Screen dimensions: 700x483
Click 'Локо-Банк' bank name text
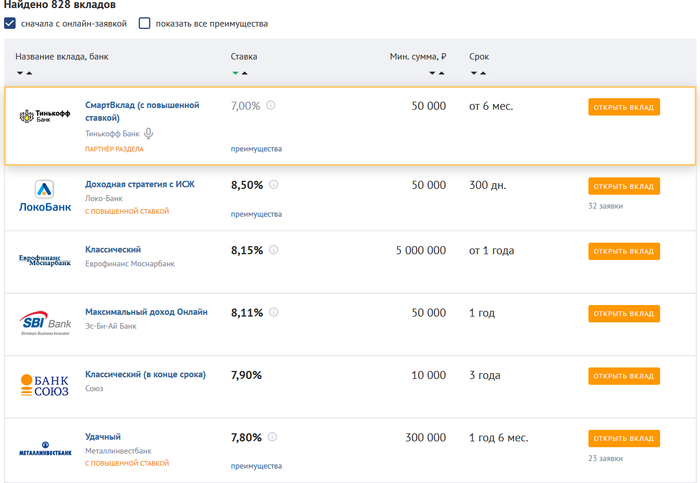tap(104, 198)
